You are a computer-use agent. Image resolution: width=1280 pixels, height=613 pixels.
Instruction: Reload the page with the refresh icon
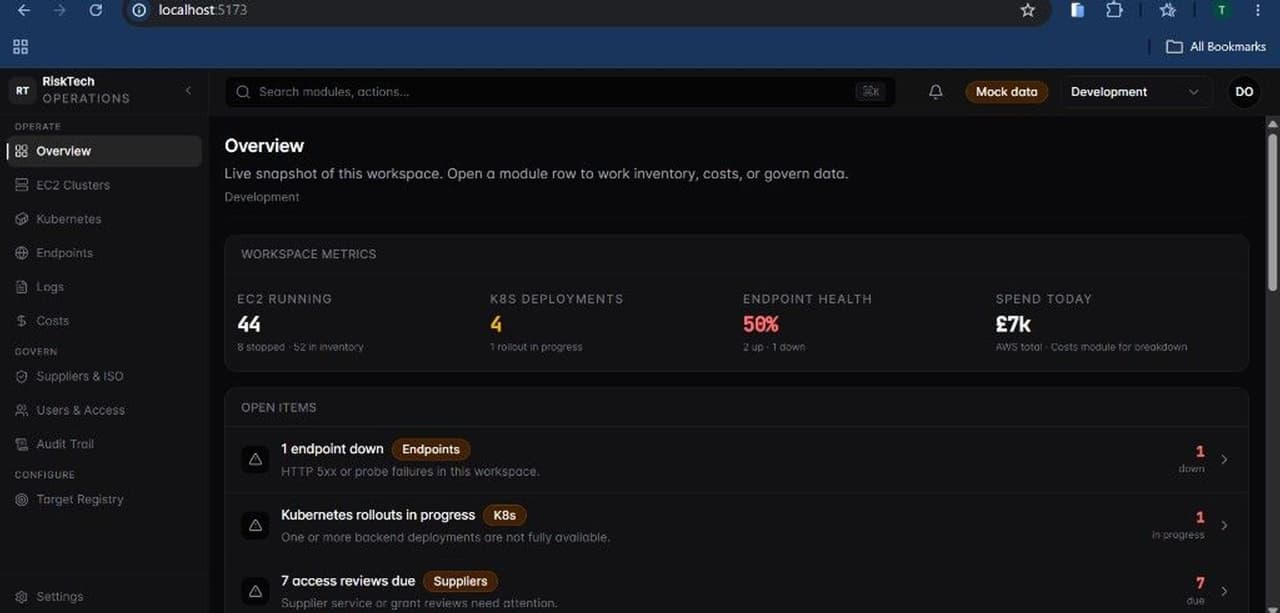click(95, 10)
